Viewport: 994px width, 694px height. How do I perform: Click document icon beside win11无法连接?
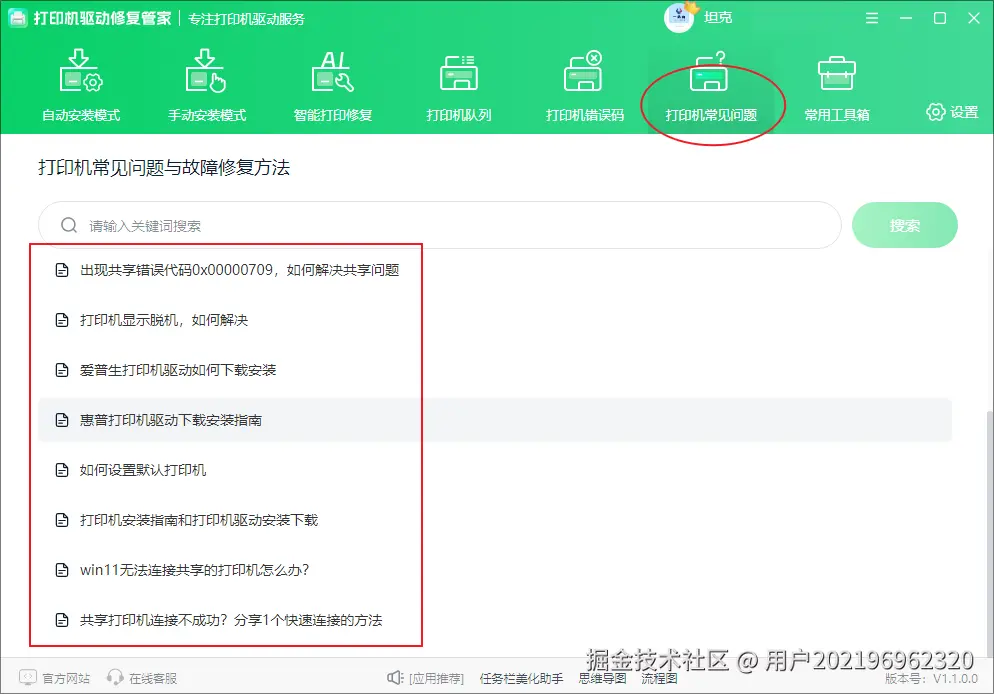pyautogui.click(x=61, y=571)
